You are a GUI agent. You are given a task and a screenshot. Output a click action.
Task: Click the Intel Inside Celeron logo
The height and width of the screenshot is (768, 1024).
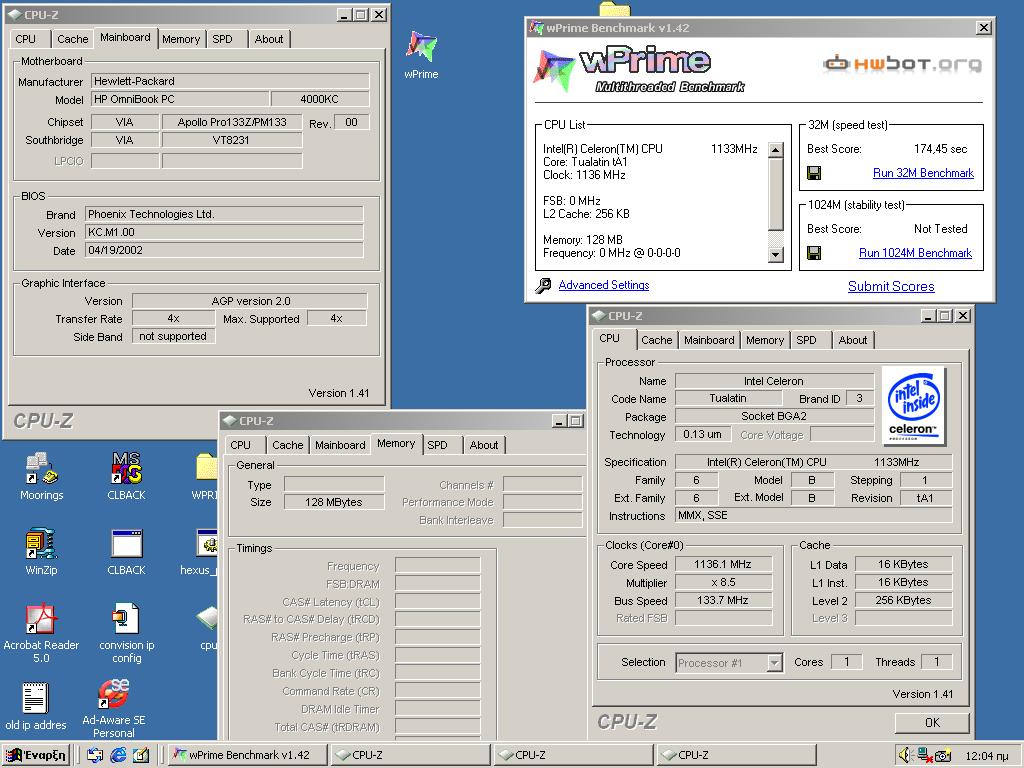pos(913,405)
